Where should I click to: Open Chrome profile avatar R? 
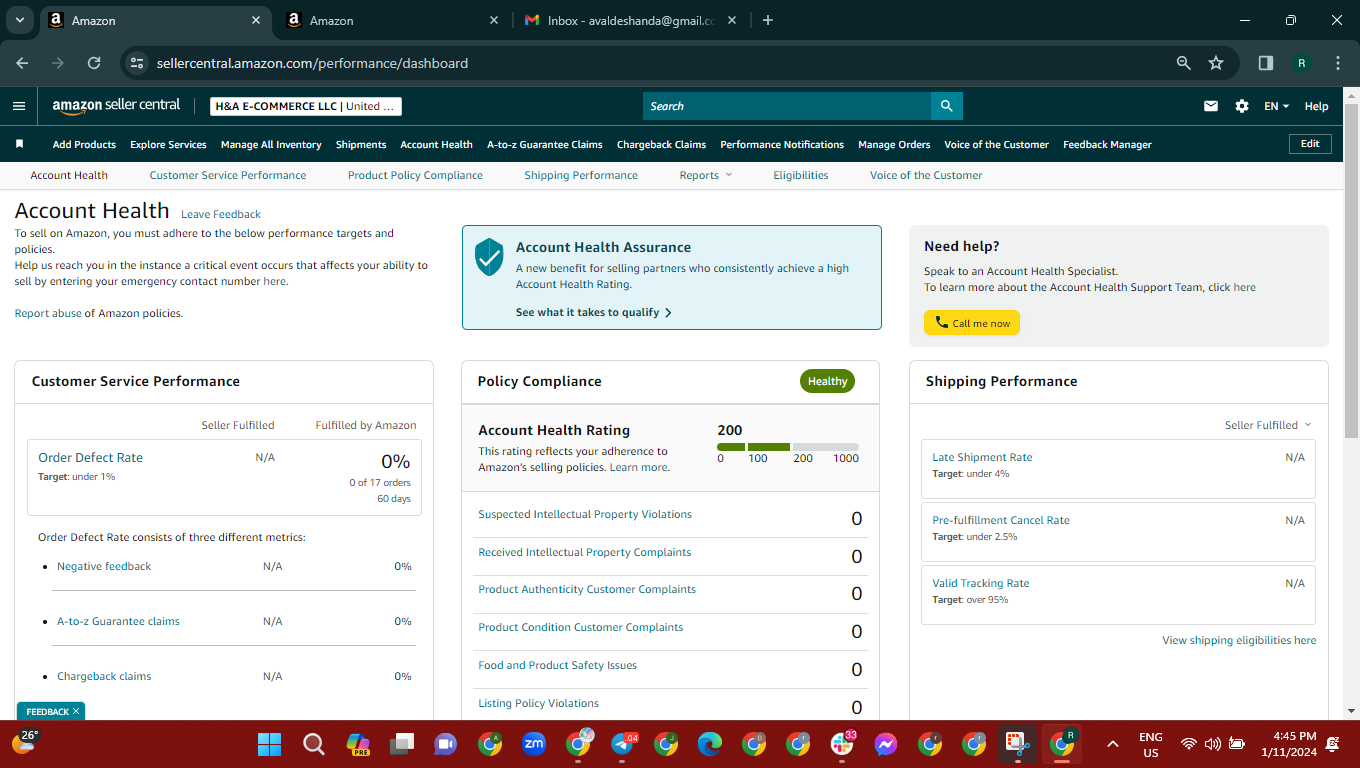[x=1301, y=63]
